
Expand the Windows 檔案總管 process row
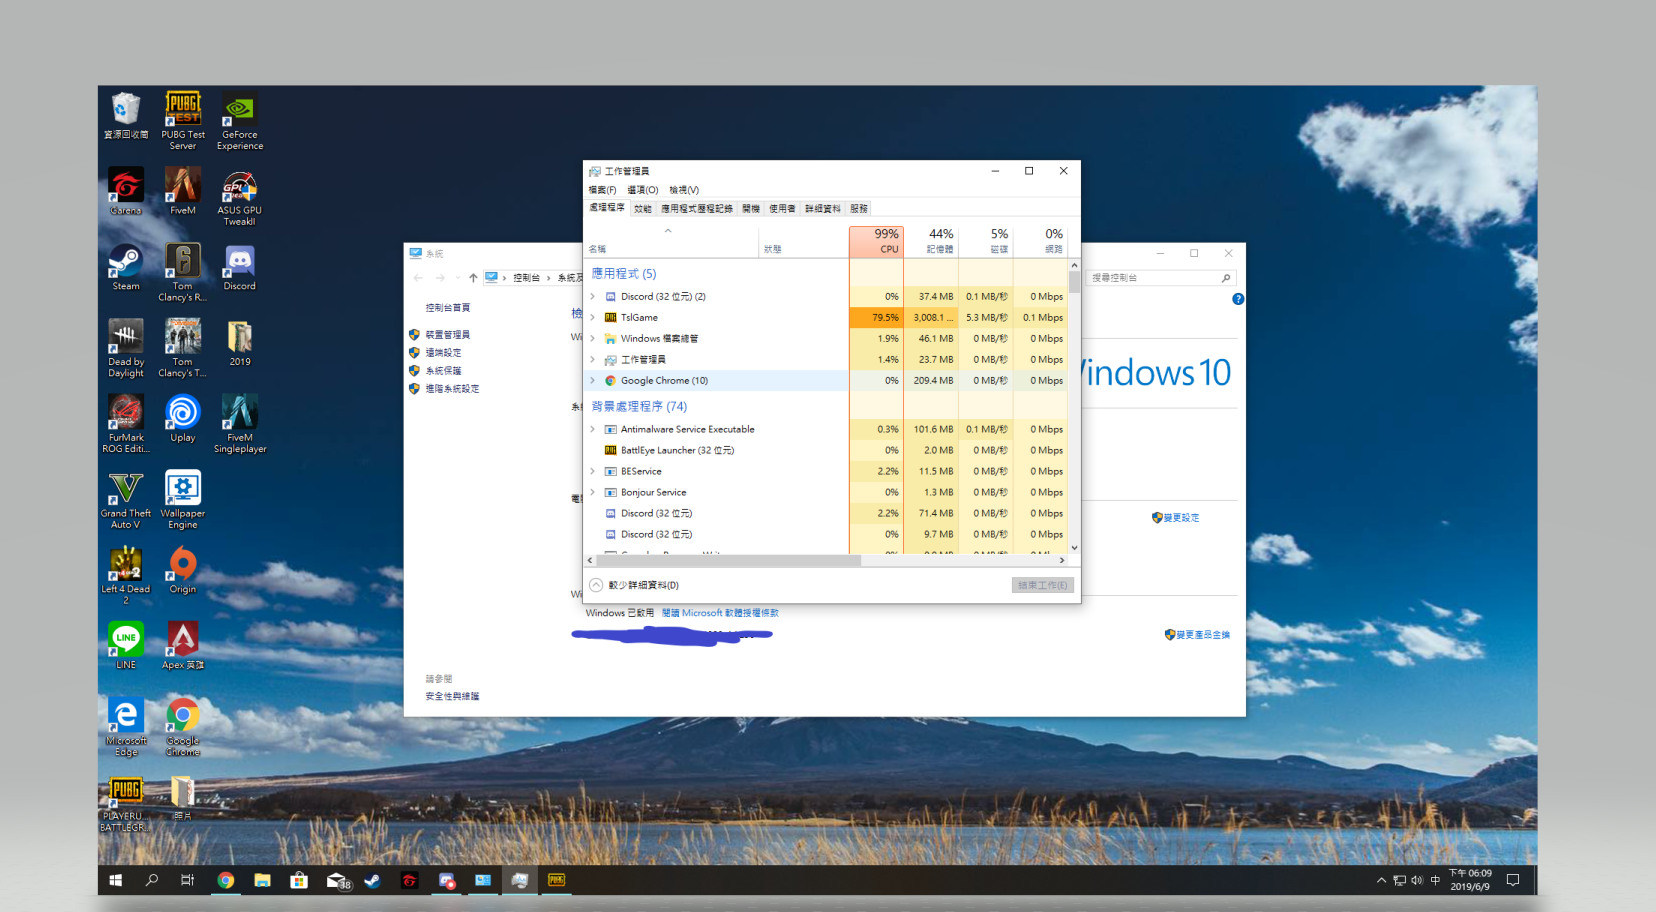pyautogui.click(x=593, y=339)
